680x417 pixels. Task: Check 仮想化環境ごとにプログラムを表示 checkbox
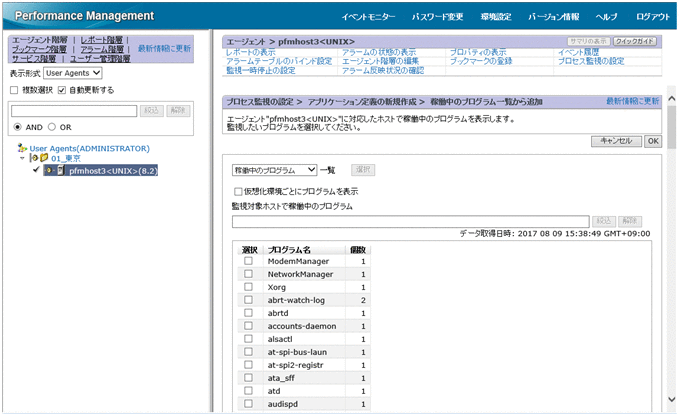coord(238,191)
